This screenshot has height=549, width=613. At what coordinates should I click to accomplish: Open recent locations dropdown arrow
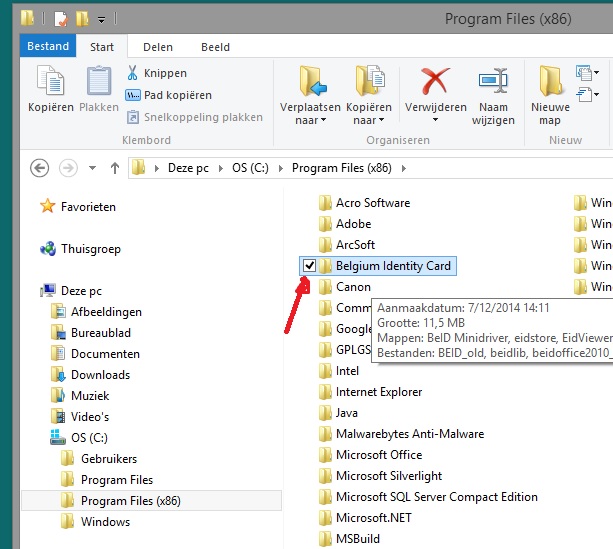pos(92,168)
